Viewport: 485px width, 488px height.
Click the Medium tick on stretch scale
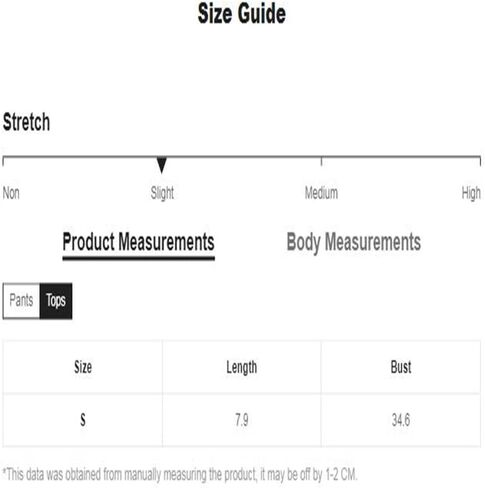click(321, 161)
